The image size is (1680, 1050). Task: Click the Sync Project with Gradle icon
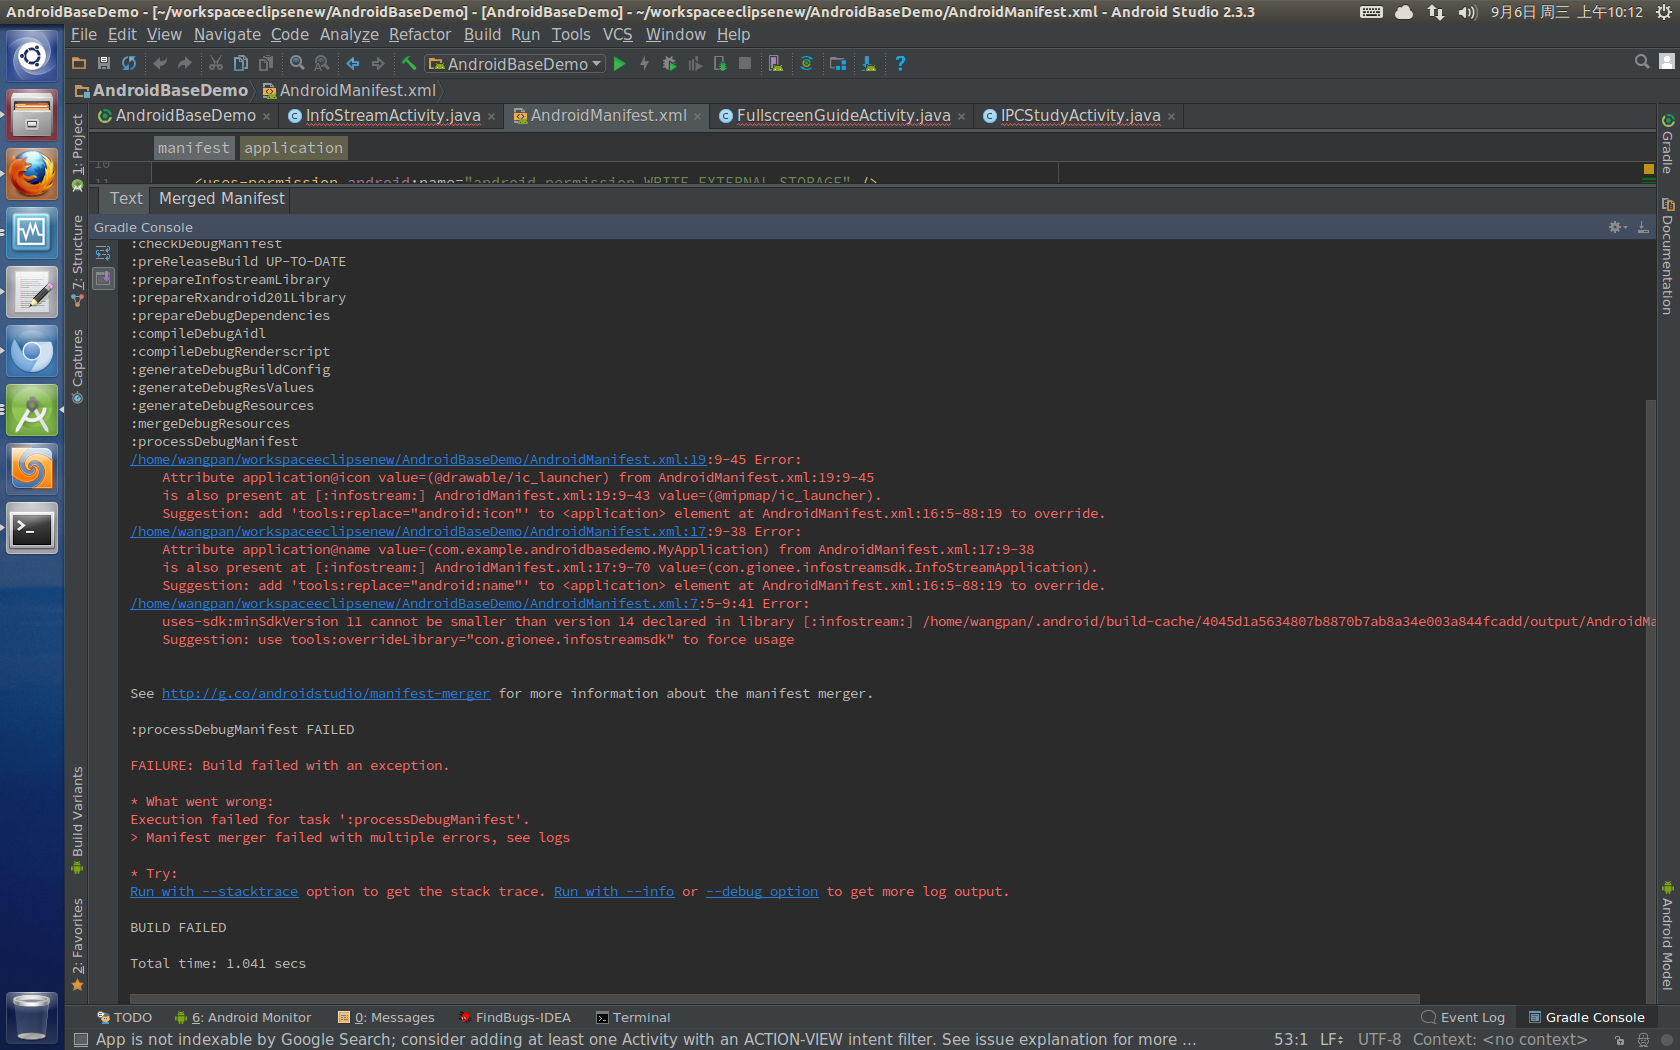pyautogui.click(x=806, y=64)
